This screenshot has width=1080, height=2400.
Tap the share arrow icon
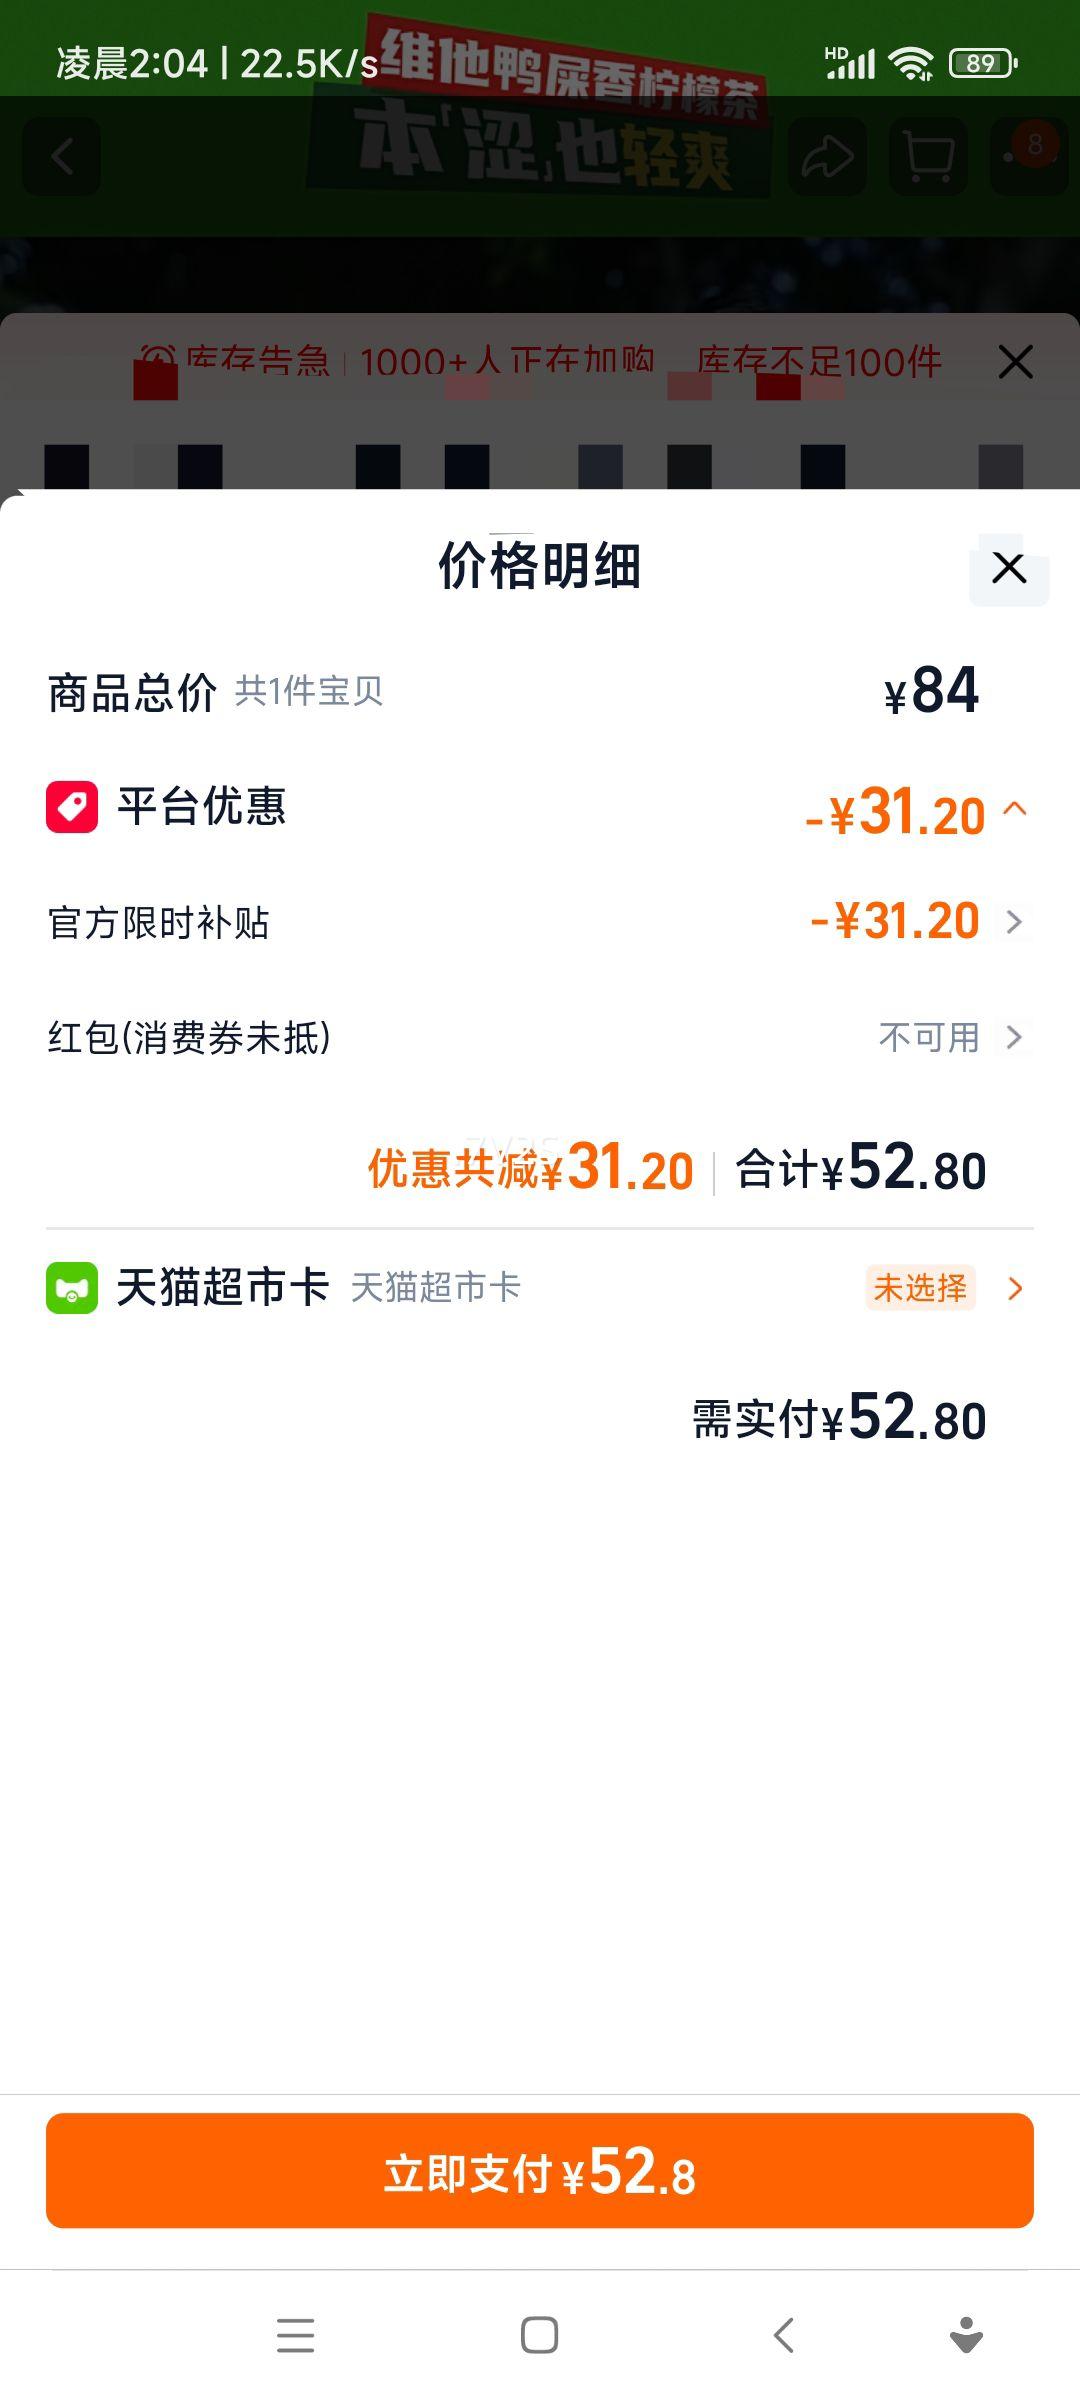827,157
